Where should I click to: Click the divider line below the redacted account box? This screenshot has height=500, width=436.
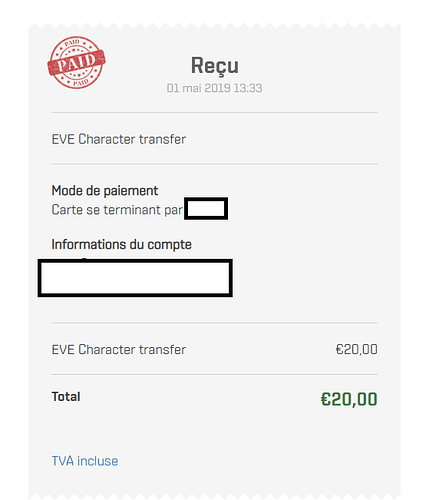[x=214, y=323]
